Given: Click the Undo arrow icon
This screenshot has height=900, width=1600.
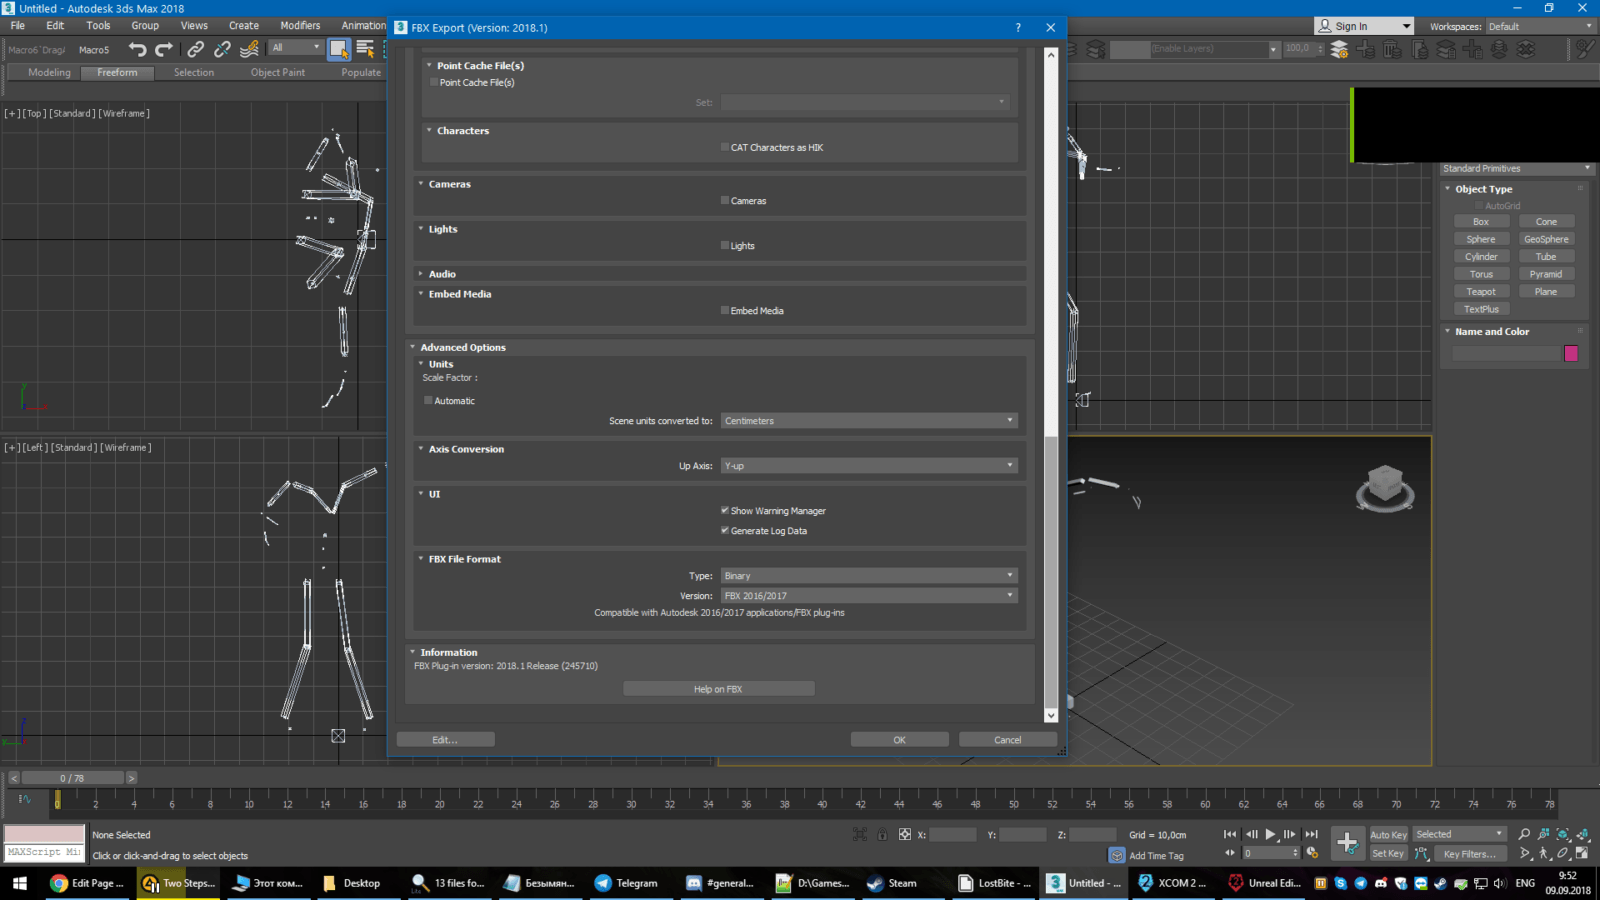Looking at the screenshot, I should 137,49.
